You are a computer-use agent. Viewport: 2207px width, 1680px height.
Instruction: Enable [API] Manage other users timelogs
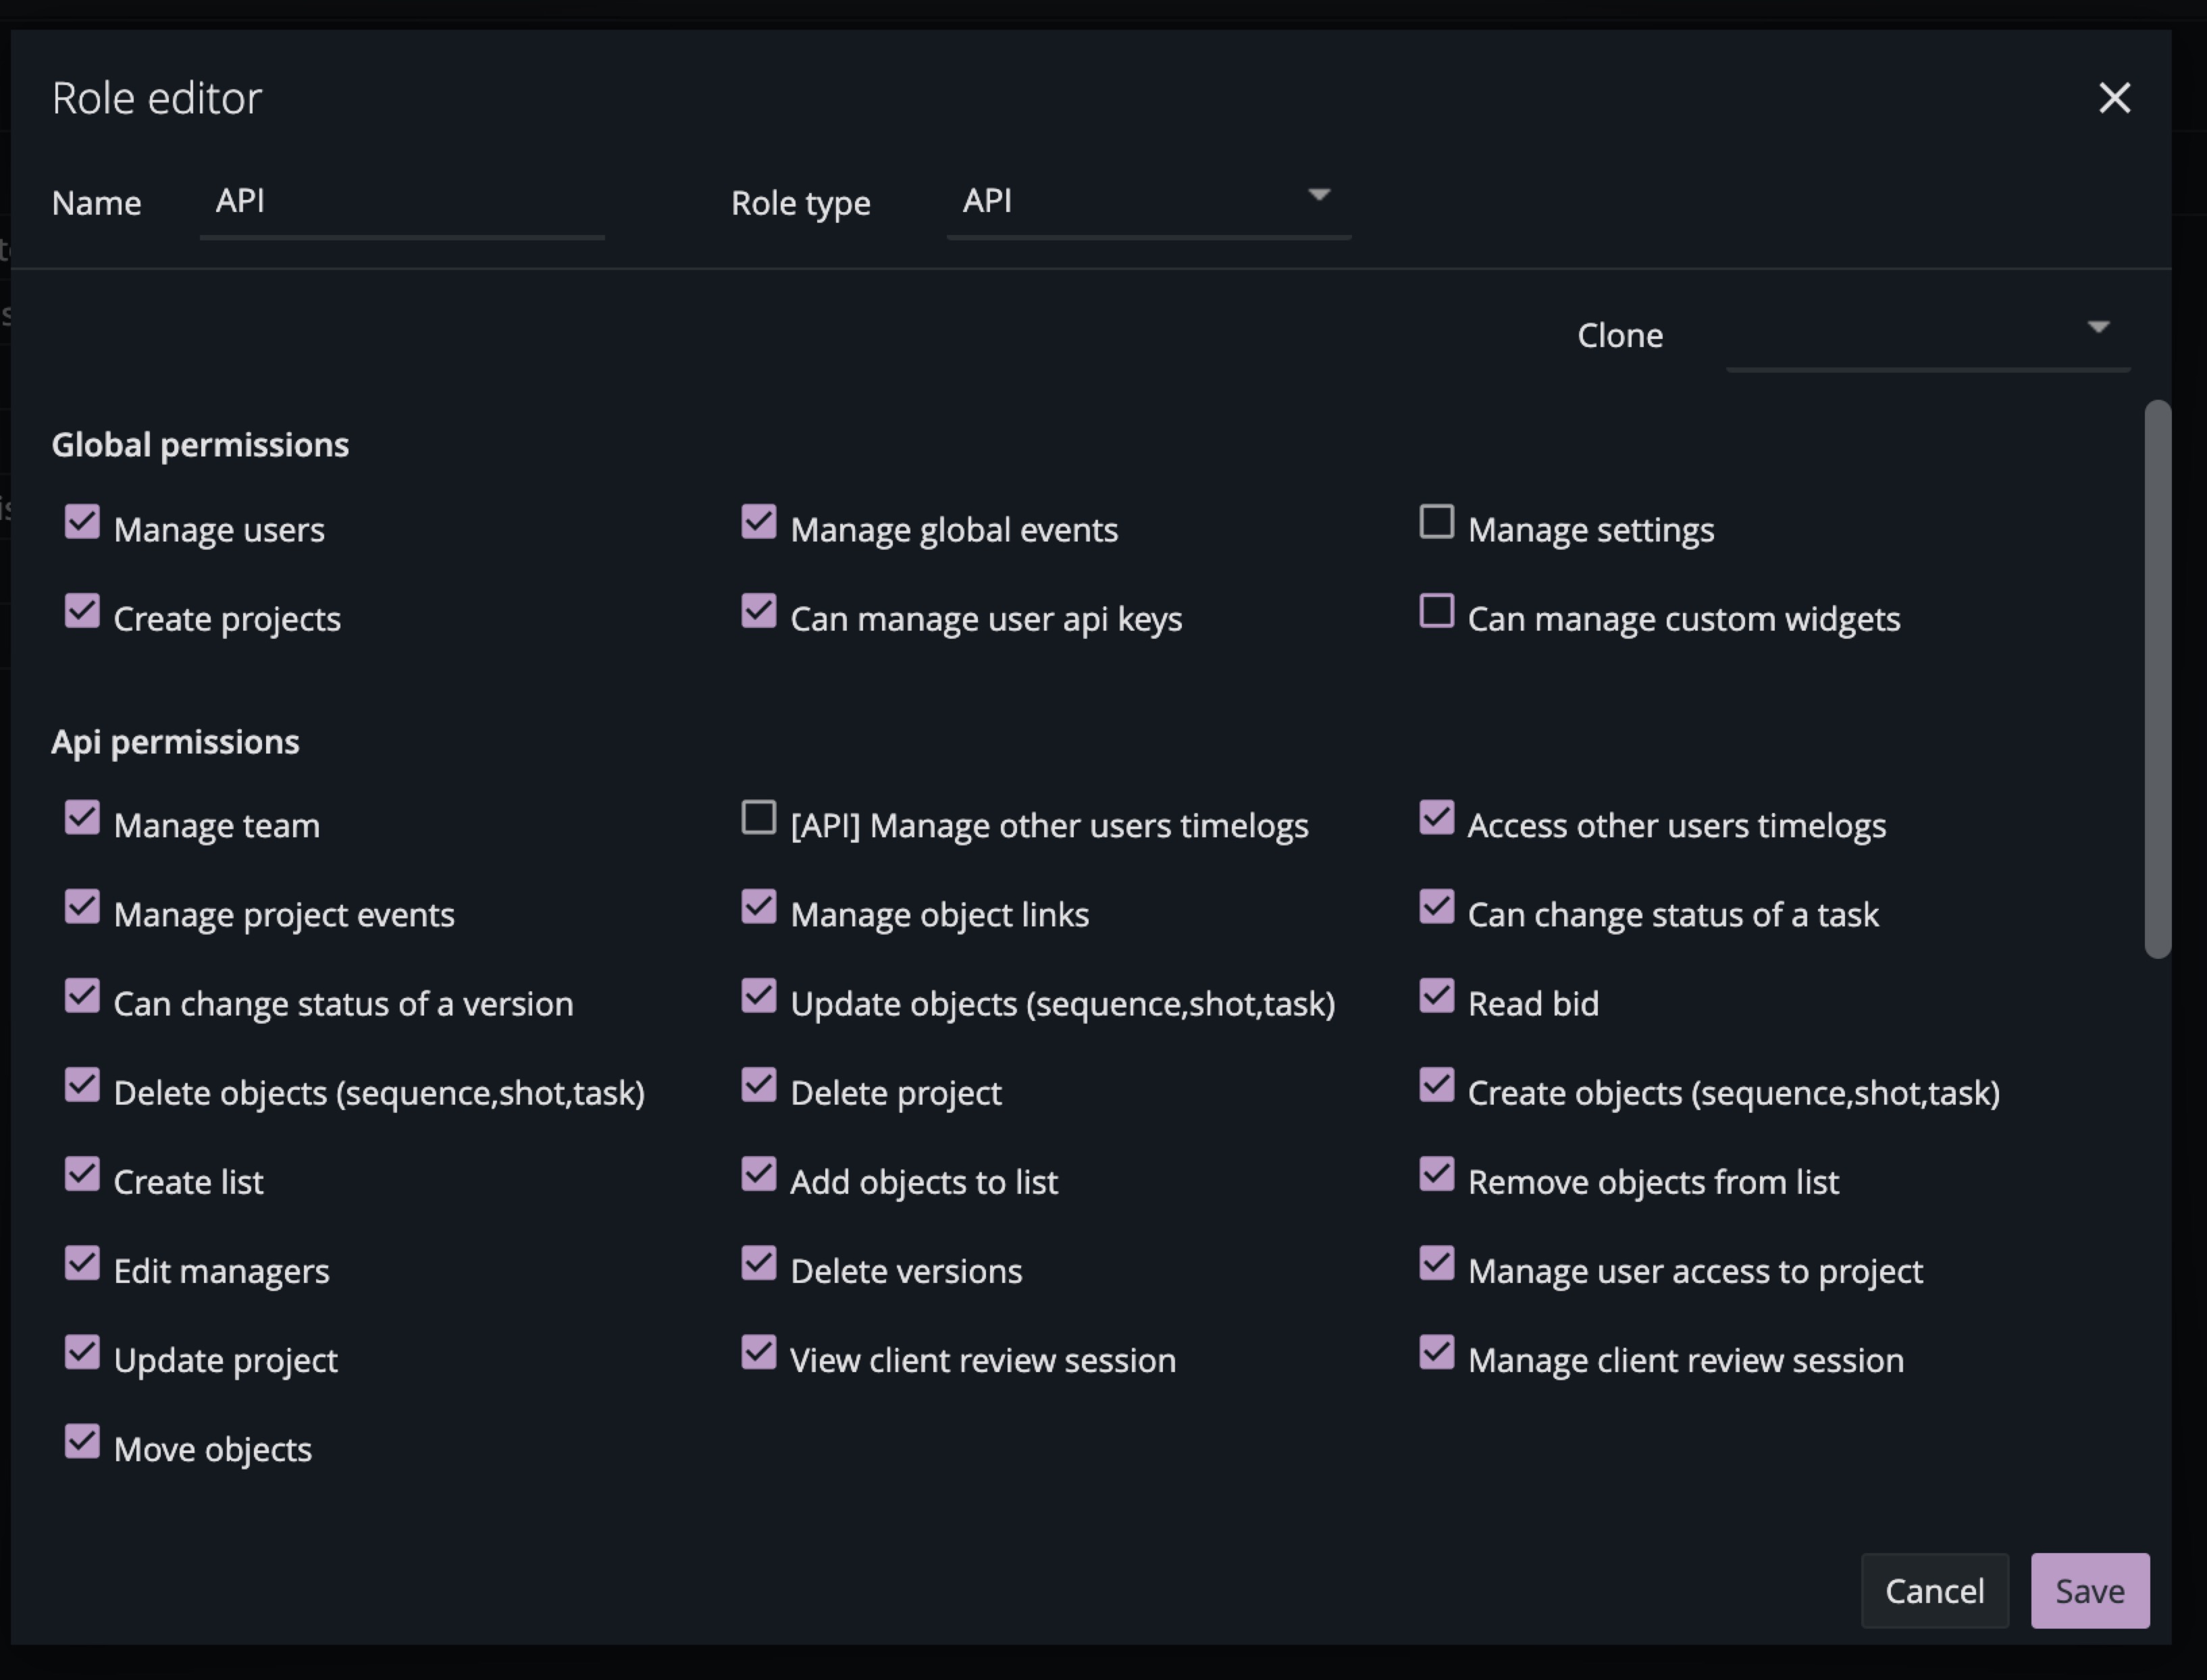pos(759,817)
